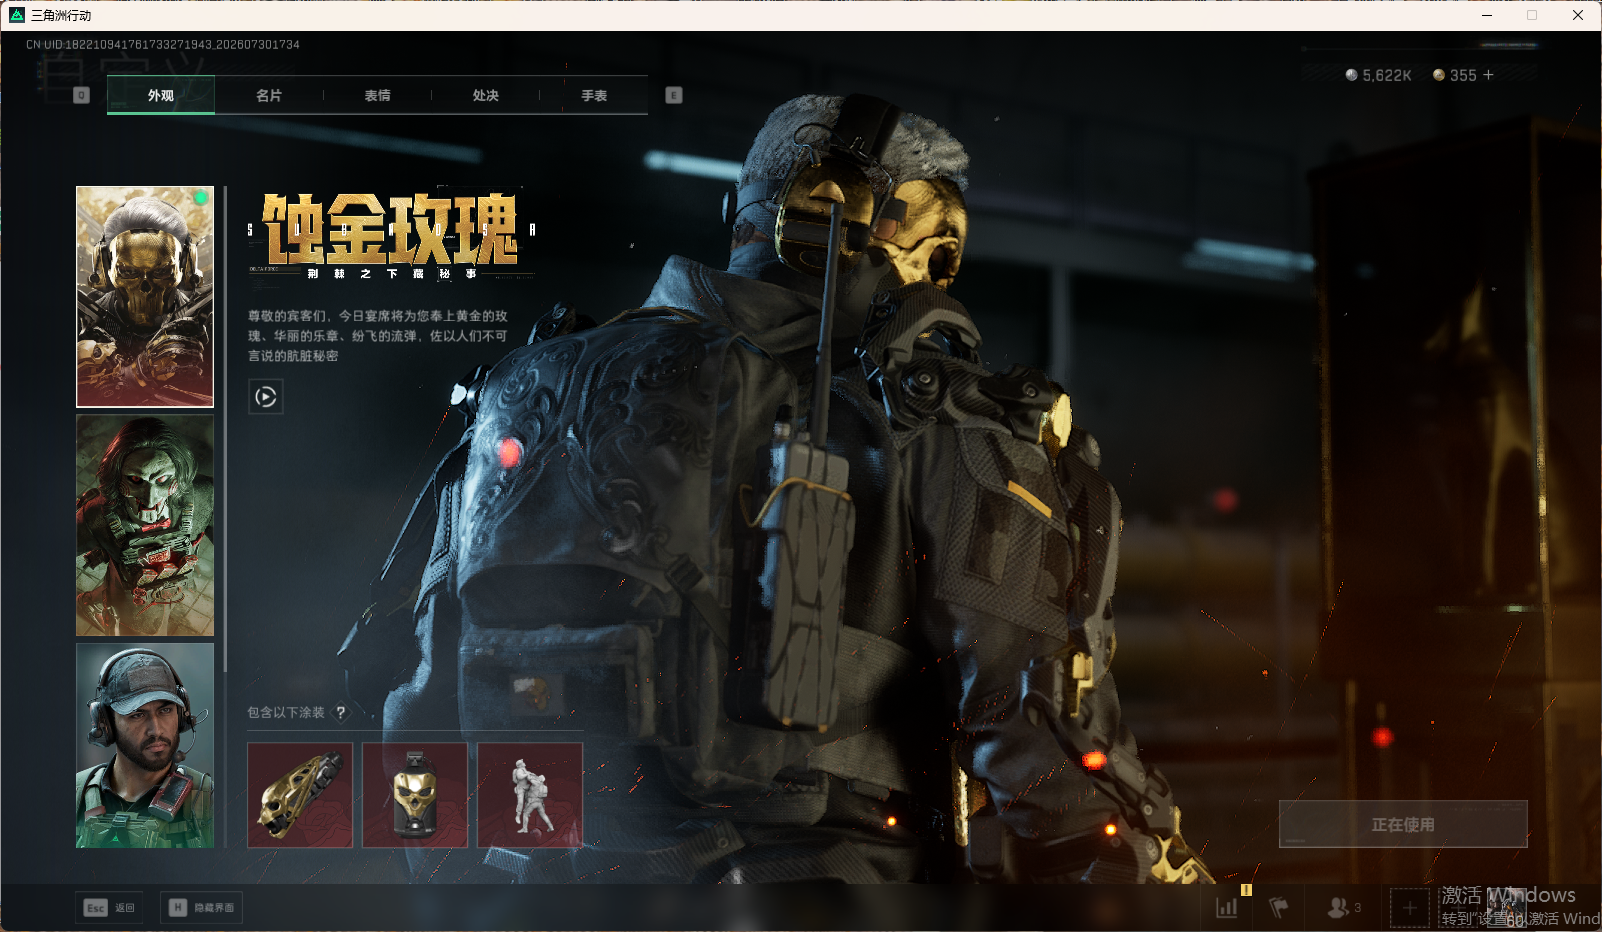Select the green-faced clown skin thumbnail

pos(145,526)
